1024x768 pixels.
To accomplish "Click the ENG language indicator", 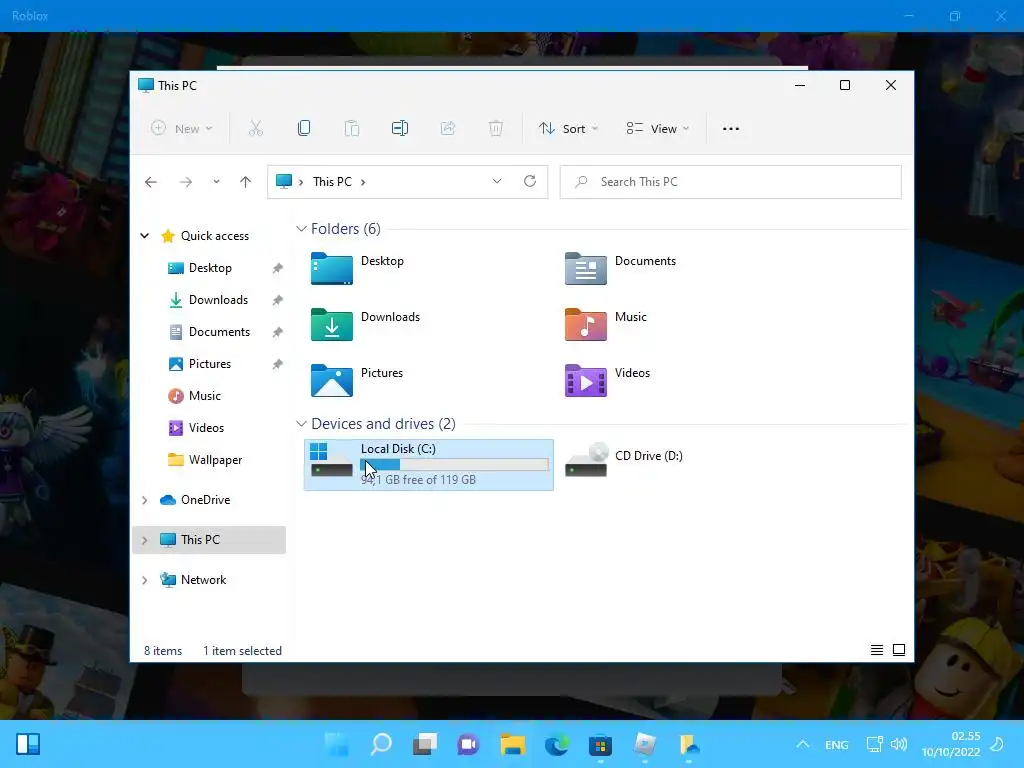I will coord(837,744).
